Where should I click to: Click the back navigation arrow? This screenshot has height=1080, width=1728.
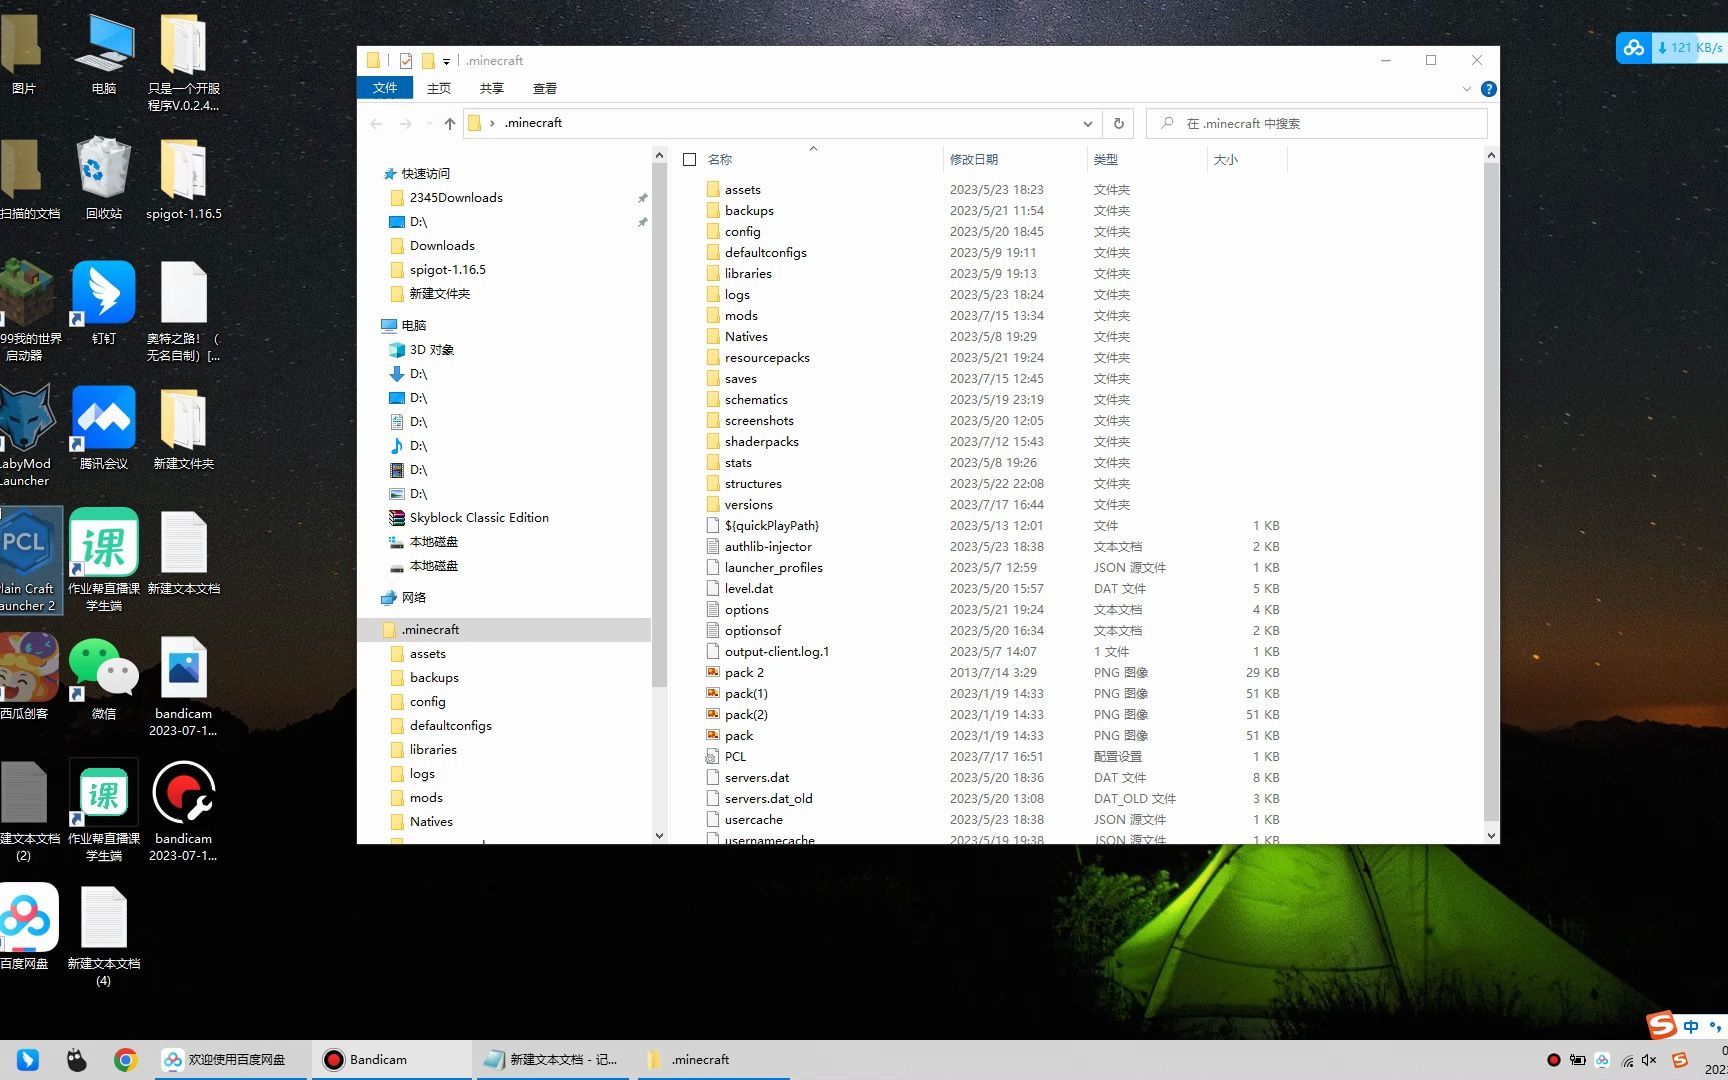click(376, 123)
